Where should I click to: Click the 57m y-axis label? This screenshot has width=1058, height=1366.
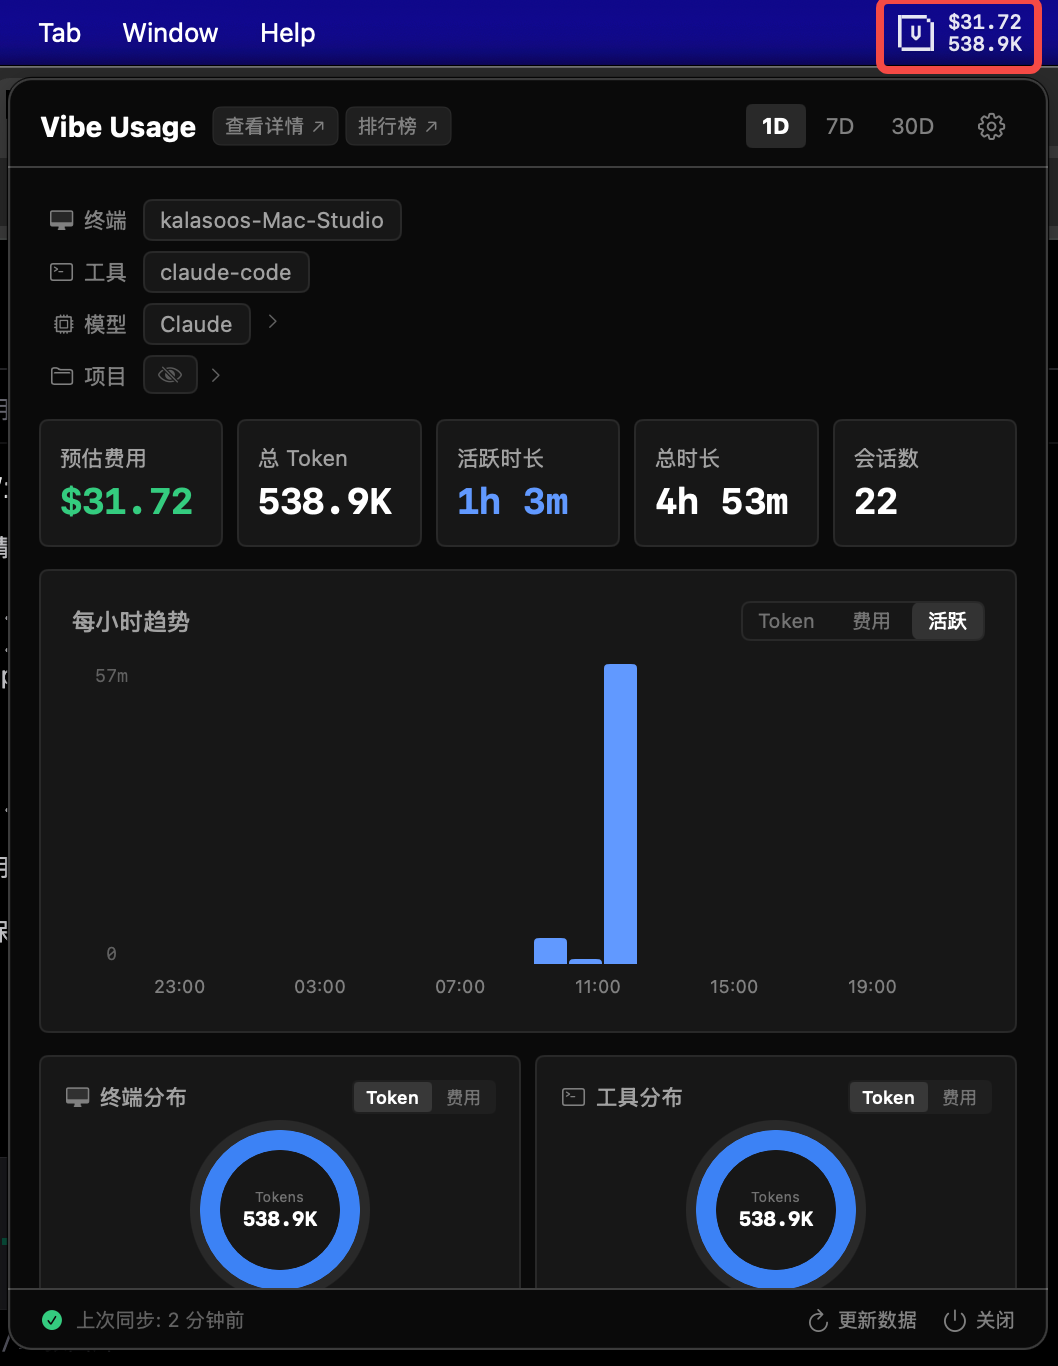(x=112, y=676)
